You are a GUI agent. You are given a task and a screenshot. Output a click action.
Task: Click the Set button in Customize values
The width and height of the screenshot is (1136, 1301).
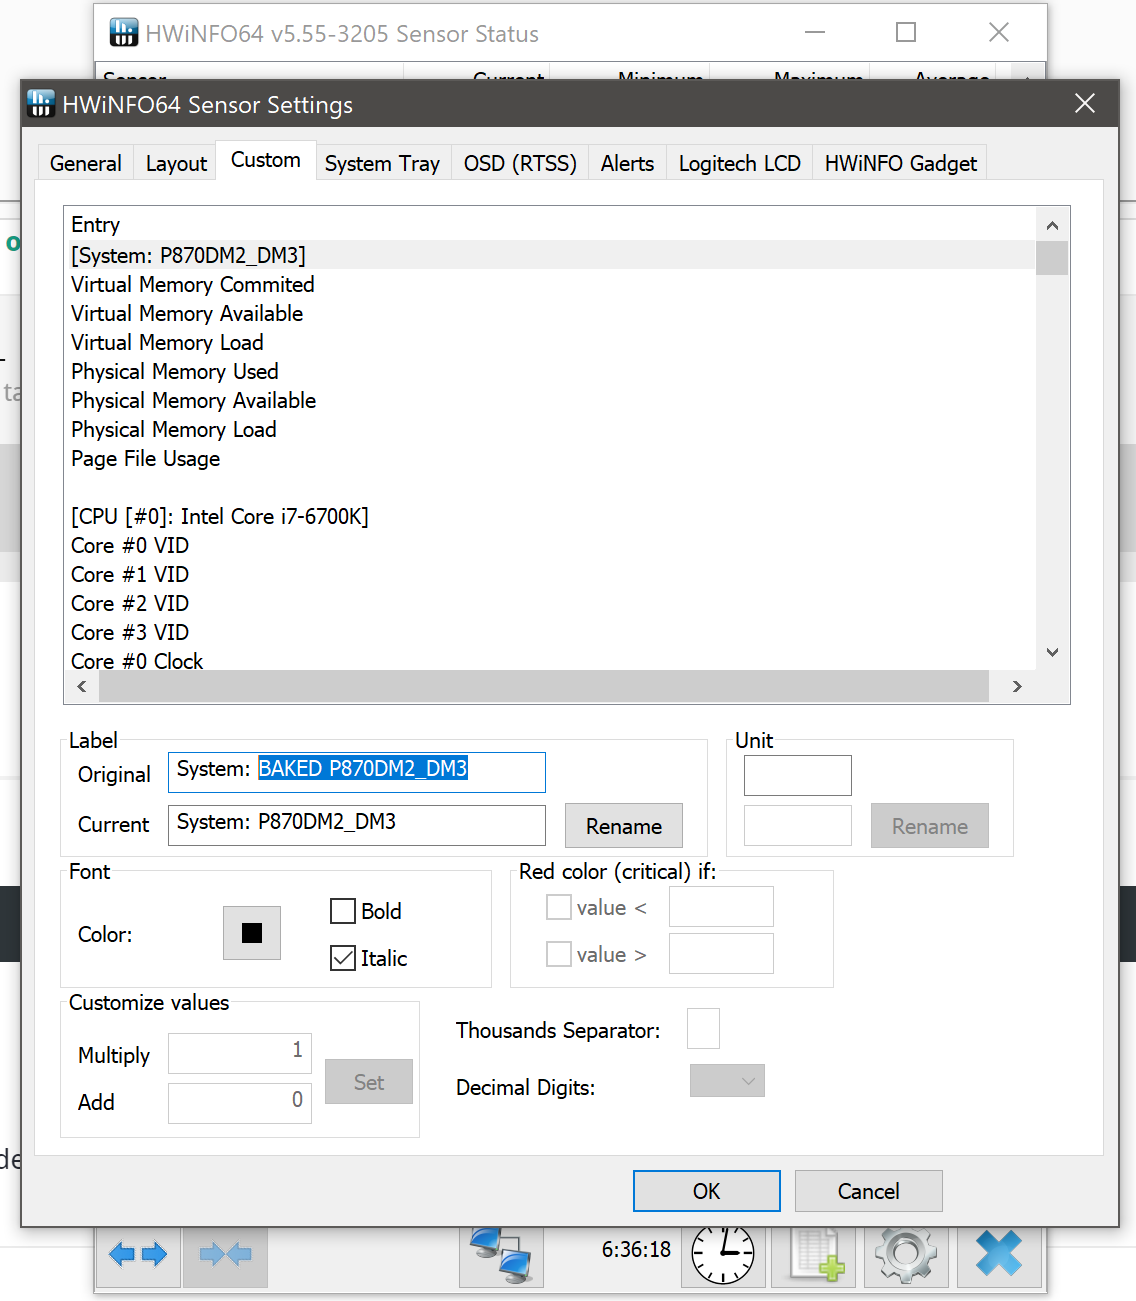tap(369, 1082)
